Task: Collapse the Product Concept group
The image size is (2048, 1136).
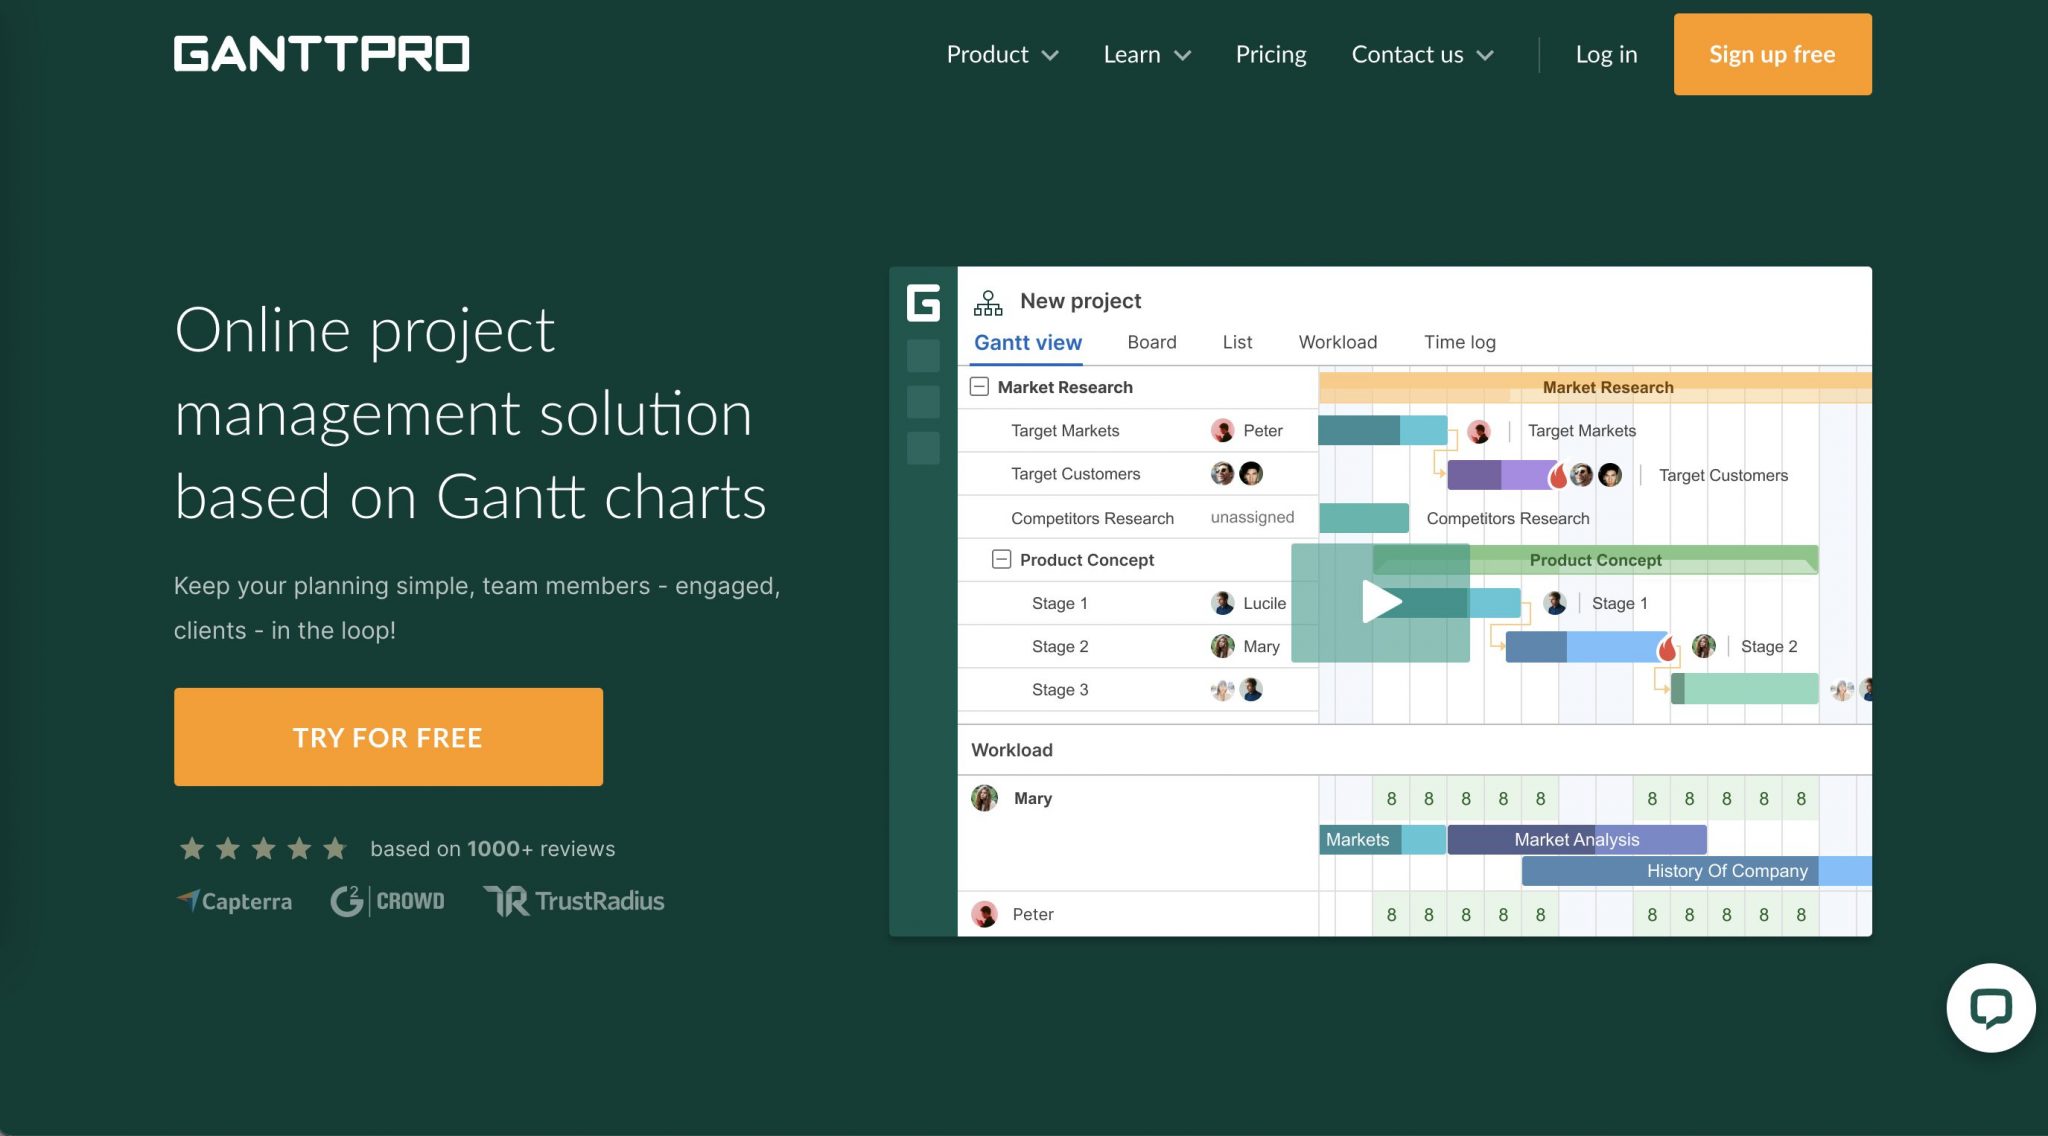Action: point(1001,560)
